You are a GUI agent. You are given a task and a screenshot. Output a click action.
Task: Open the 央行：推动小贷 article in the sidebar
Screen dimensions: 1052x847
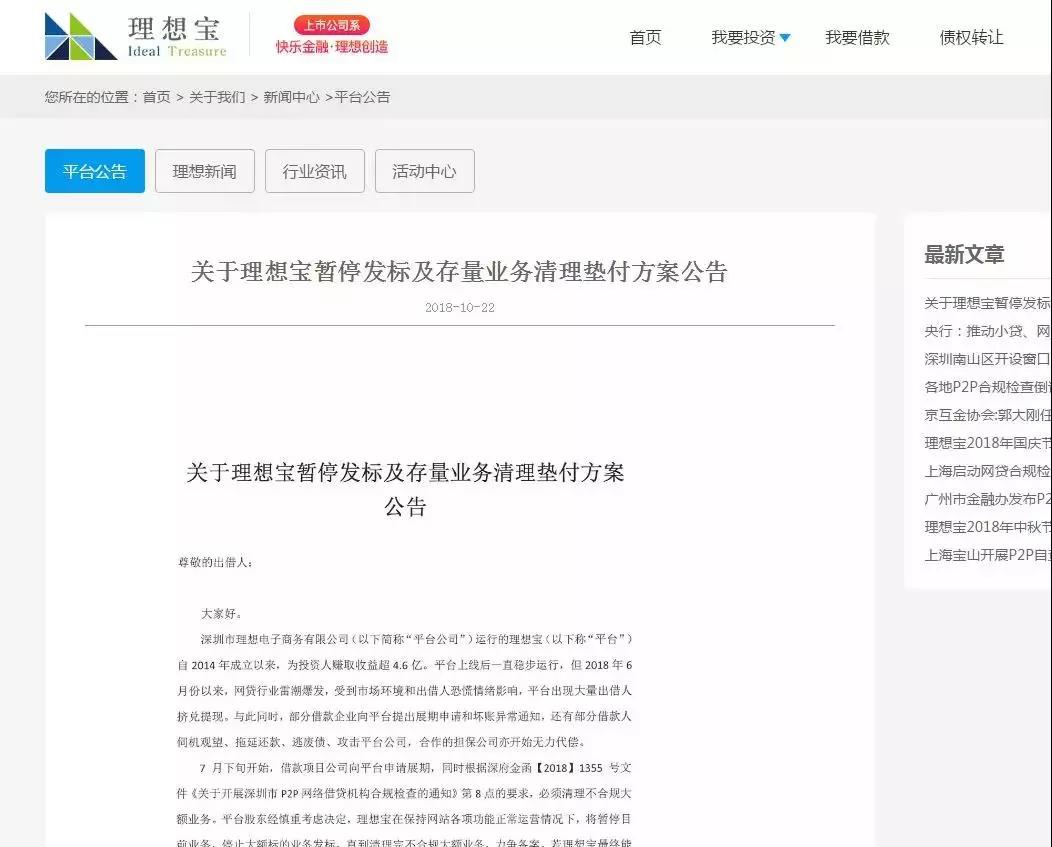pos(987,331)
